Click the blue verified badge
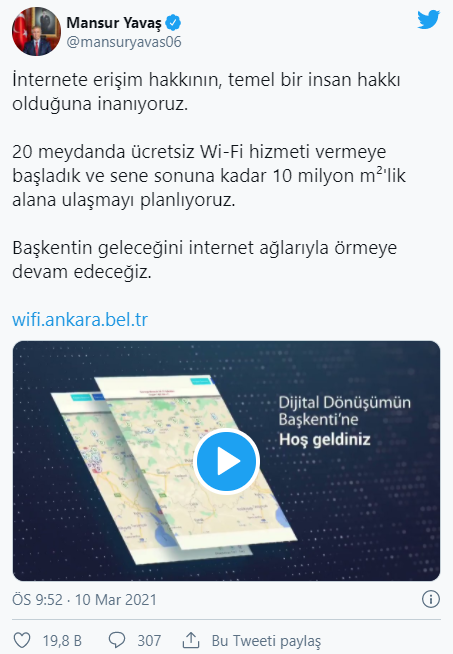This screenshot has height=654, width=453. [x=173, y=23]
